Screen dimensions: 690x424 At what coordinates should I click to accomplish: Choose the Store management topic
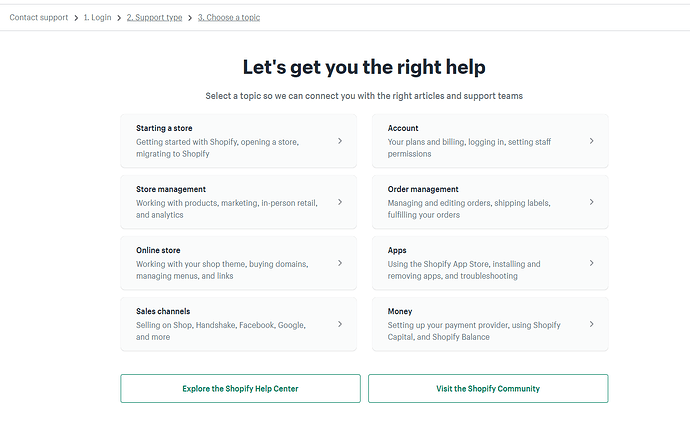[x=171, y=189]
